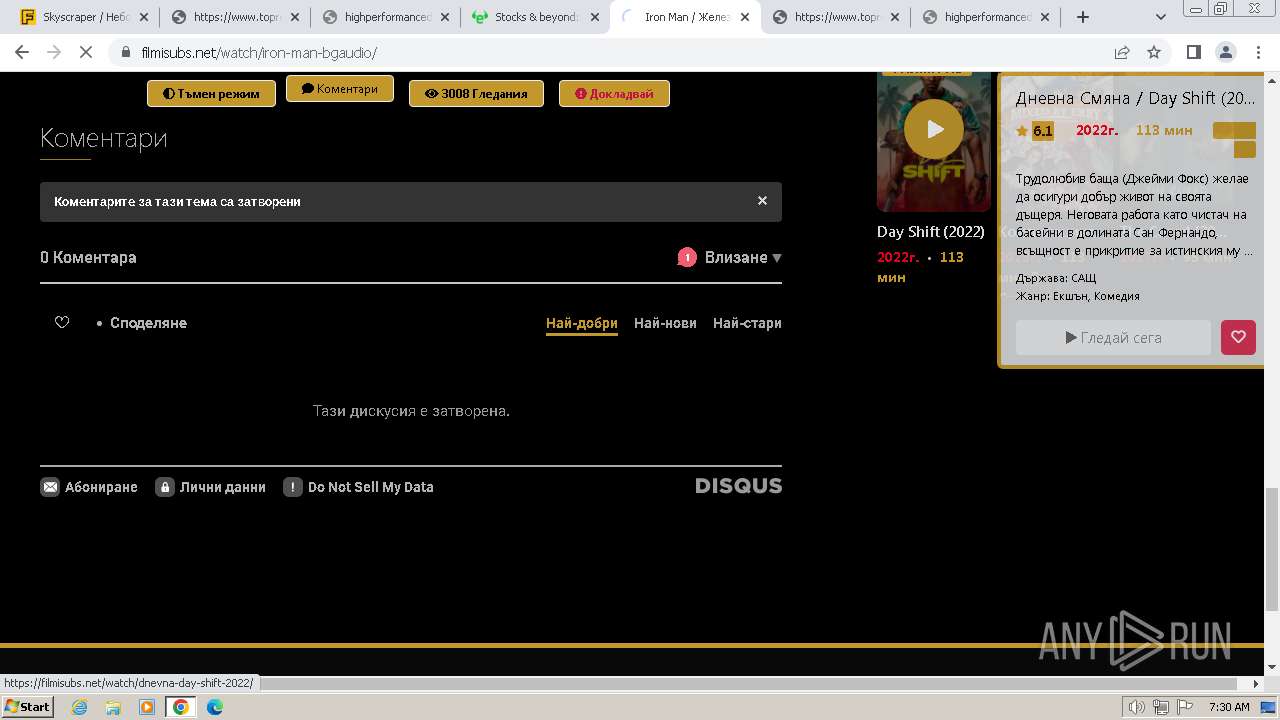Click the address bar URL
Viewport: 1280px width, 720px height.
pos(259,52)
